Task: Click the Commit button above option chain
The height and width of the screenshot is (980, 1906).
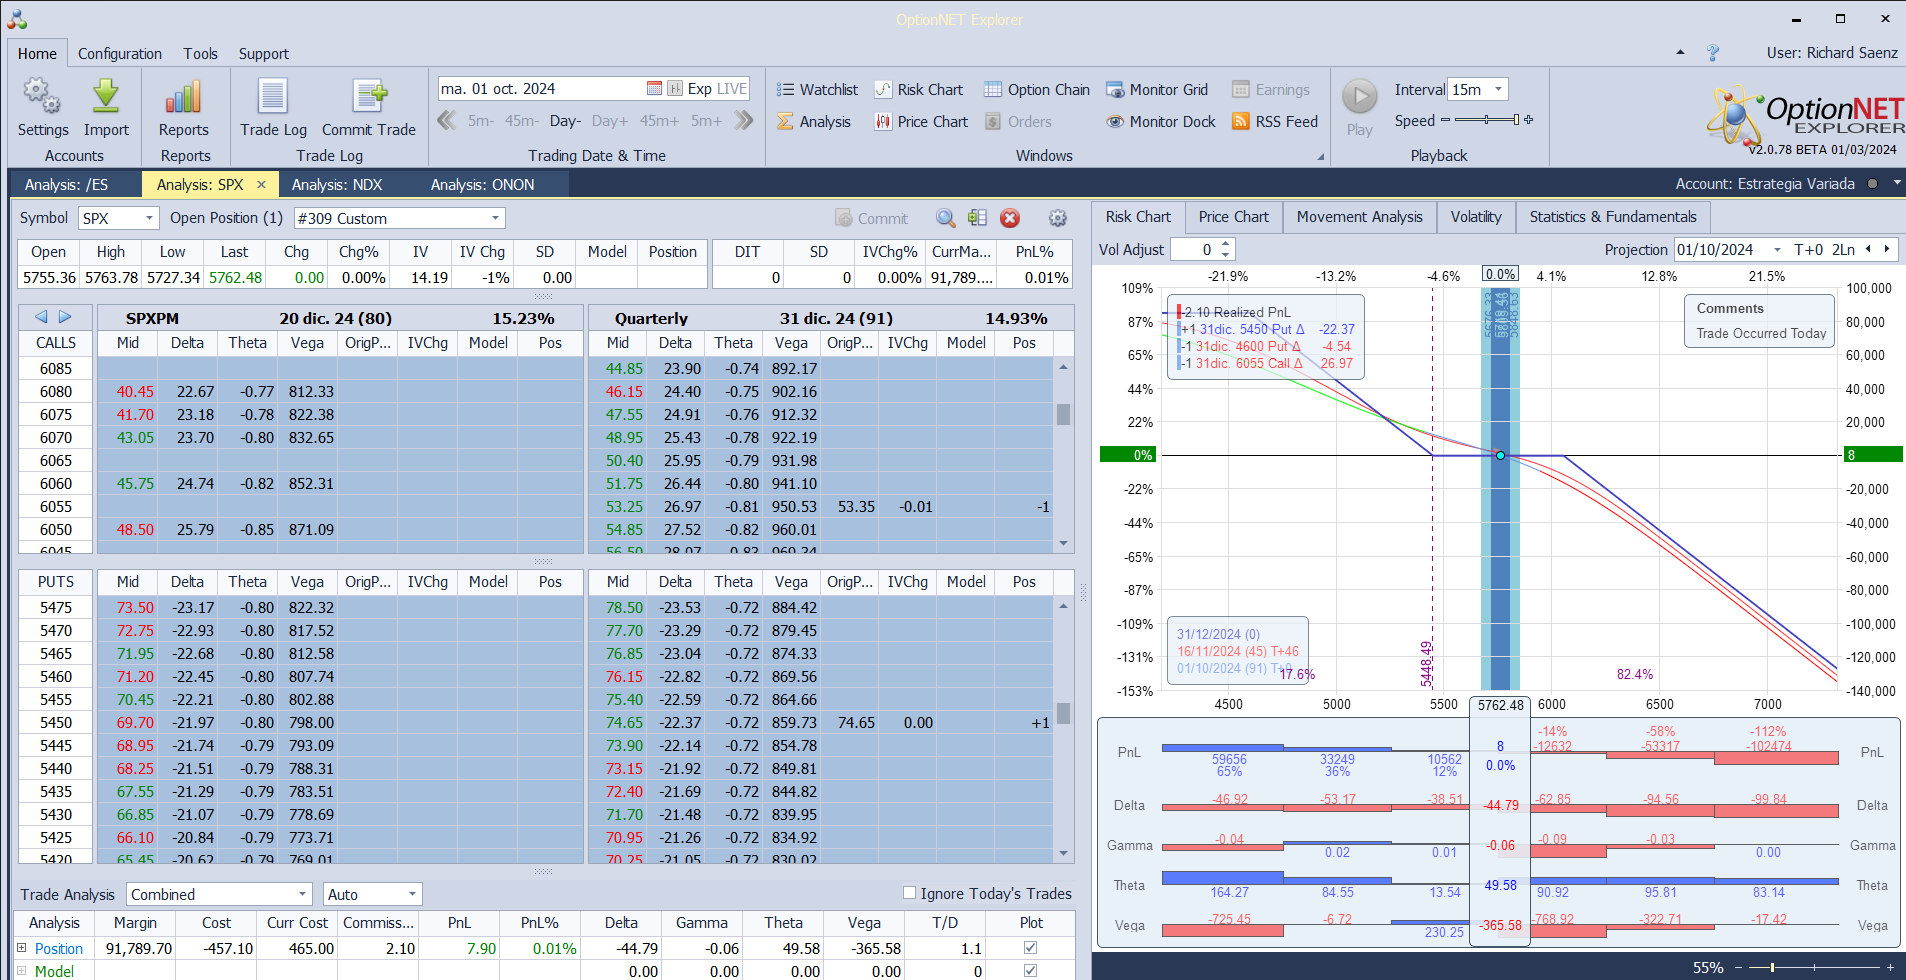Action: pyautogui.click(x=871, y=218)
